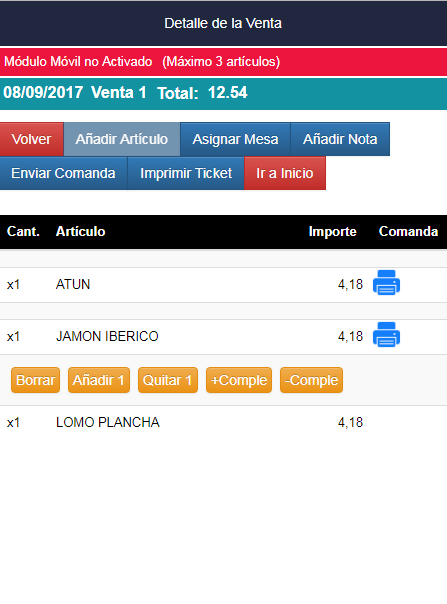Tap the Módulo Móvil no Activado banner
Screen dimensions: 447x604
pyautogui.click(x=224, y=62)
